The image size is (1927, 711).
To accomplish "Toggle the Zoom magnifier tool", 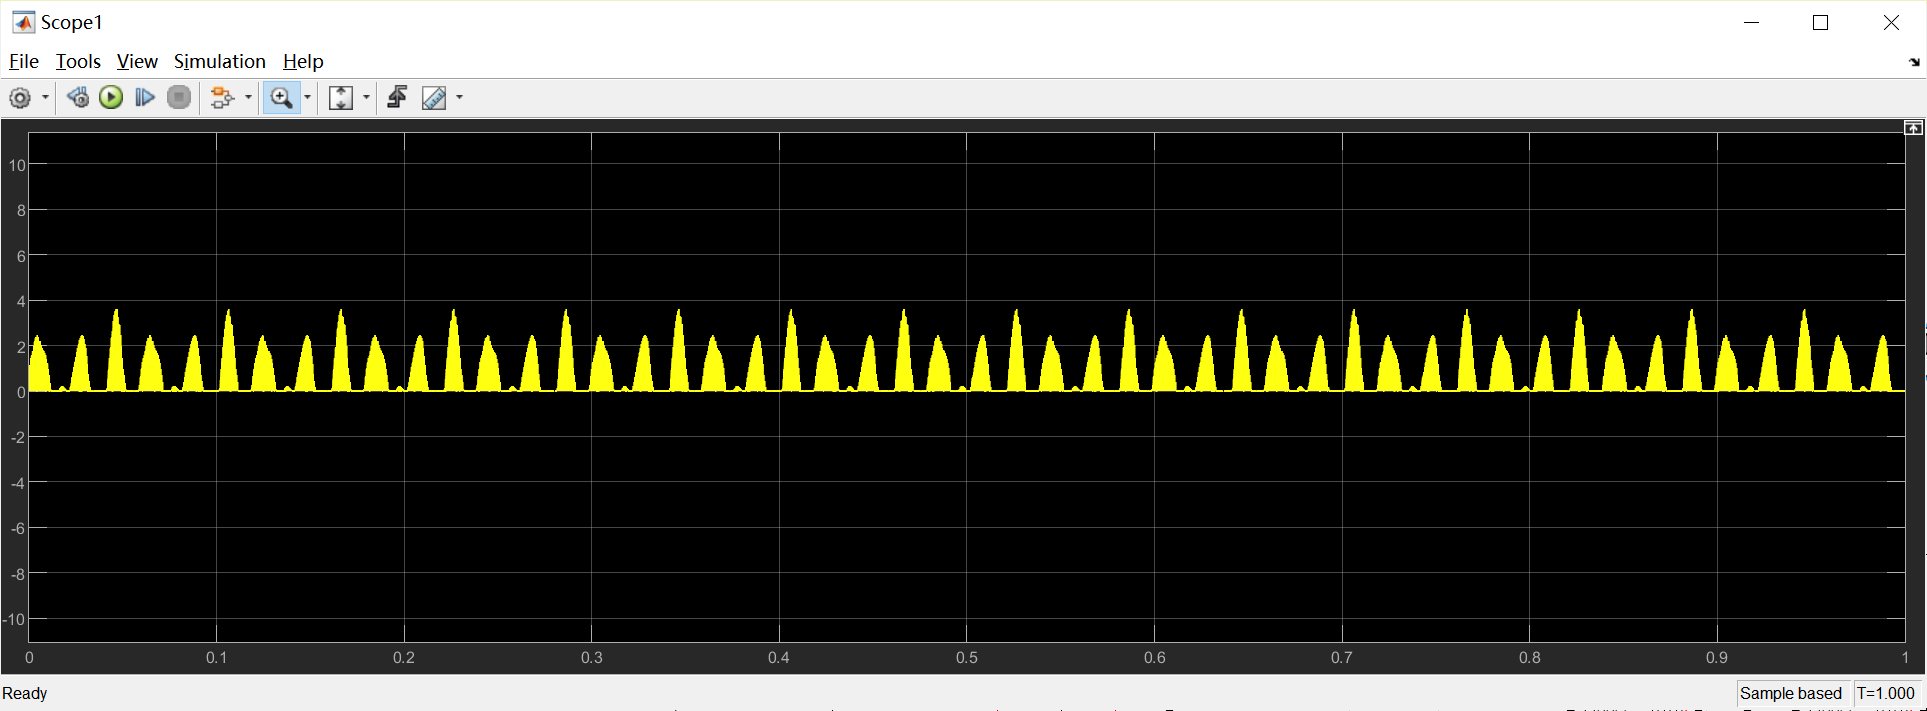I will pyautogui.click(x=282, y=98).
